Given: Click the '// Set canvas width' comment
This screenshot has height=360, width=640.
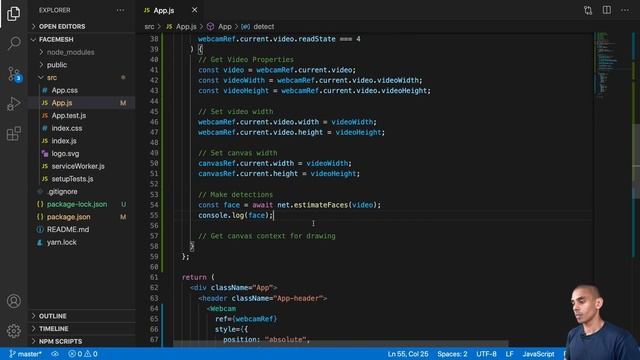Looking at the screenshot, I should tap(238, 153).
